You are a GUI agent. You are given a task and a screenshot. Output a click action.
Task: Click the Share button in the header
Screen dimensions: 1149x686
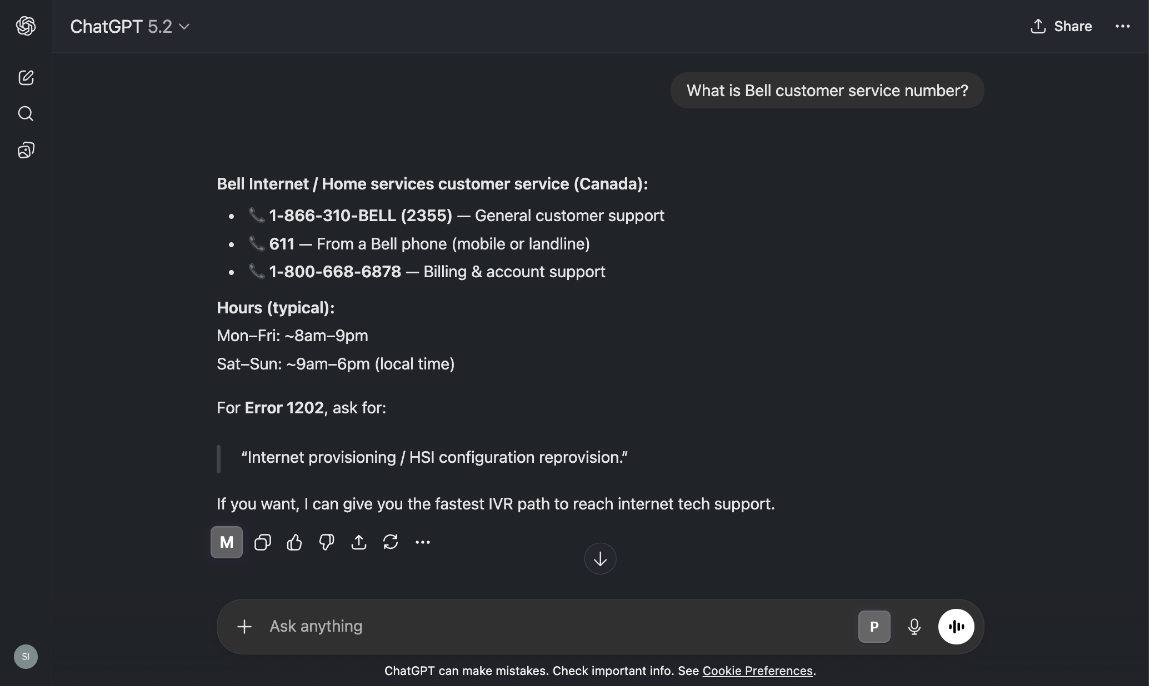click(1061, 26)
